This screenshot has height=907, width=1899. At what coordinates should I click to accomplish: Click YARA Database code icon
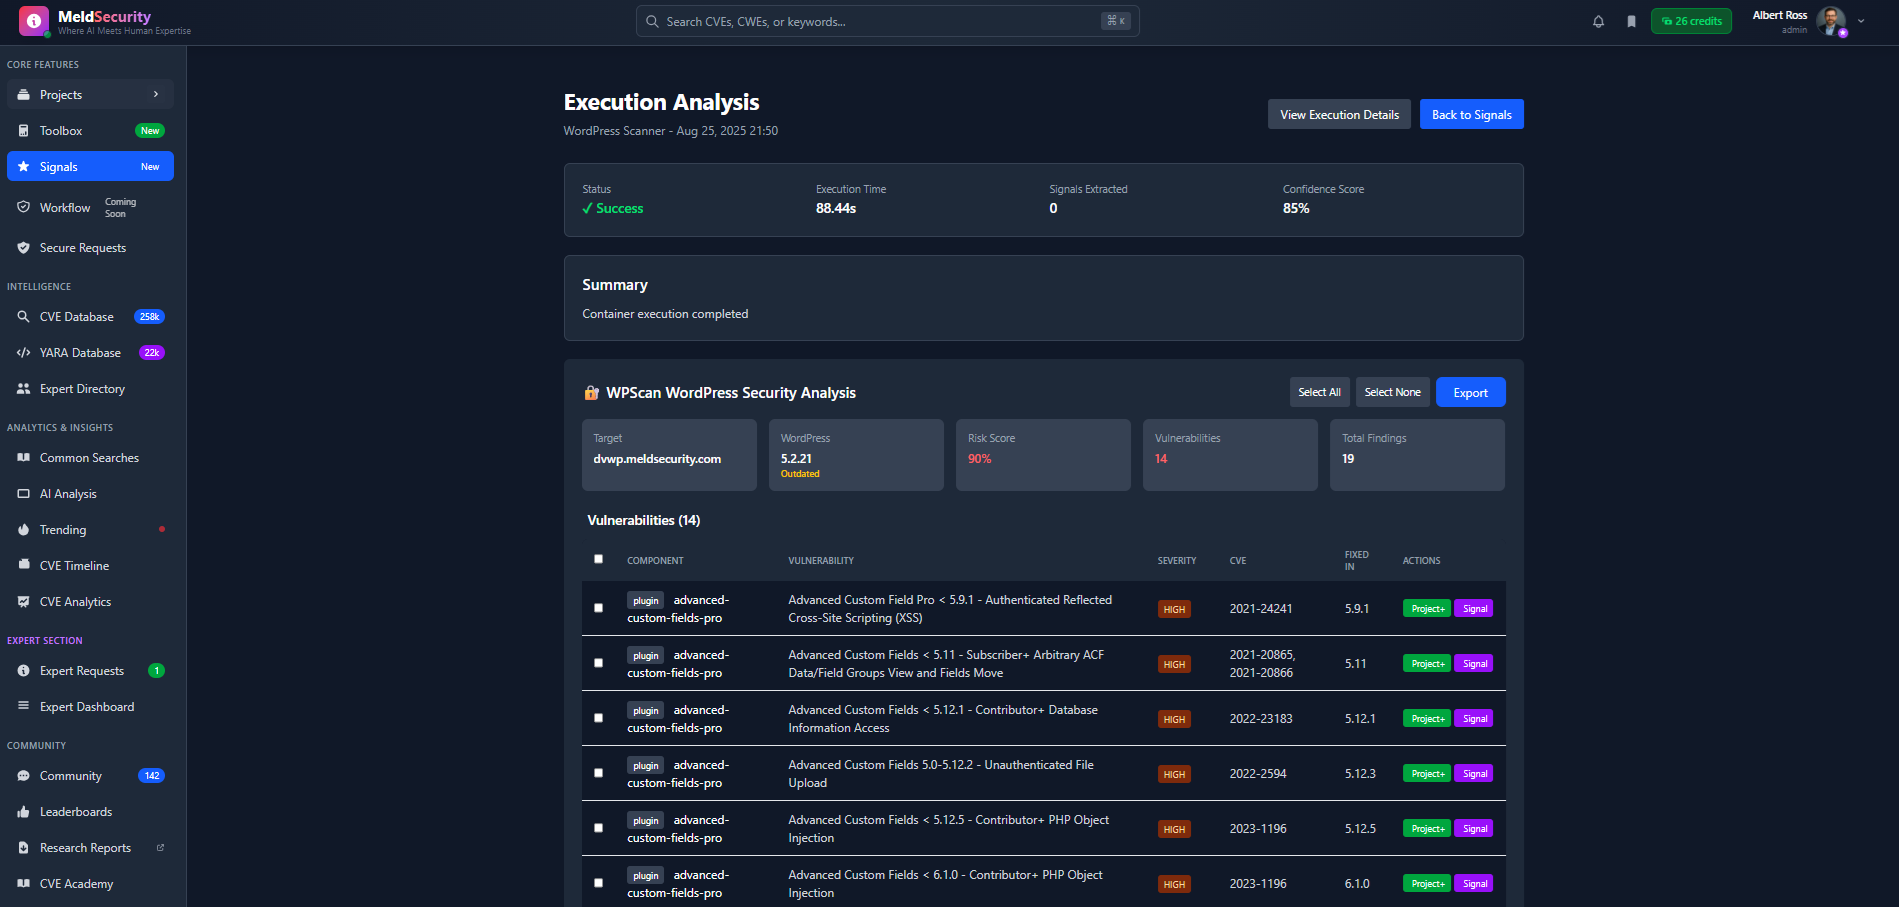tap(24, 353)
